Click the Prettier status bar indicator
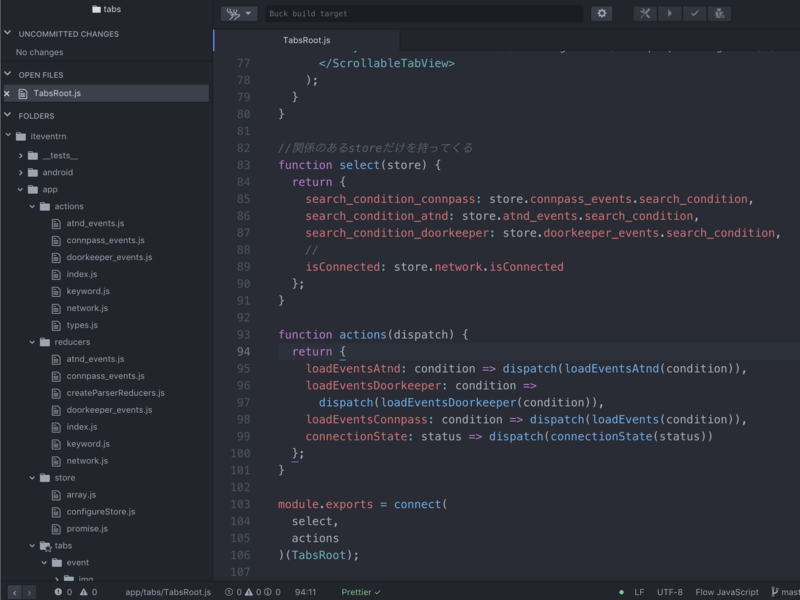This screenshot has height=600, width=800. [361, 592]
